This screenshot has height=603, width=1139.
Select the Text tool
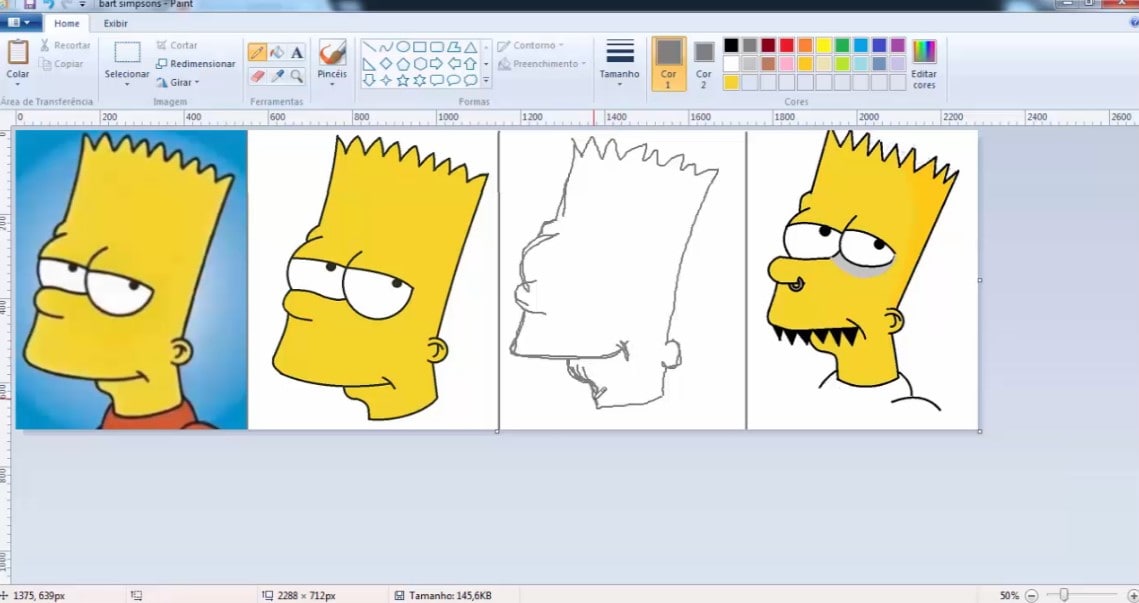(x=297, y=52)
